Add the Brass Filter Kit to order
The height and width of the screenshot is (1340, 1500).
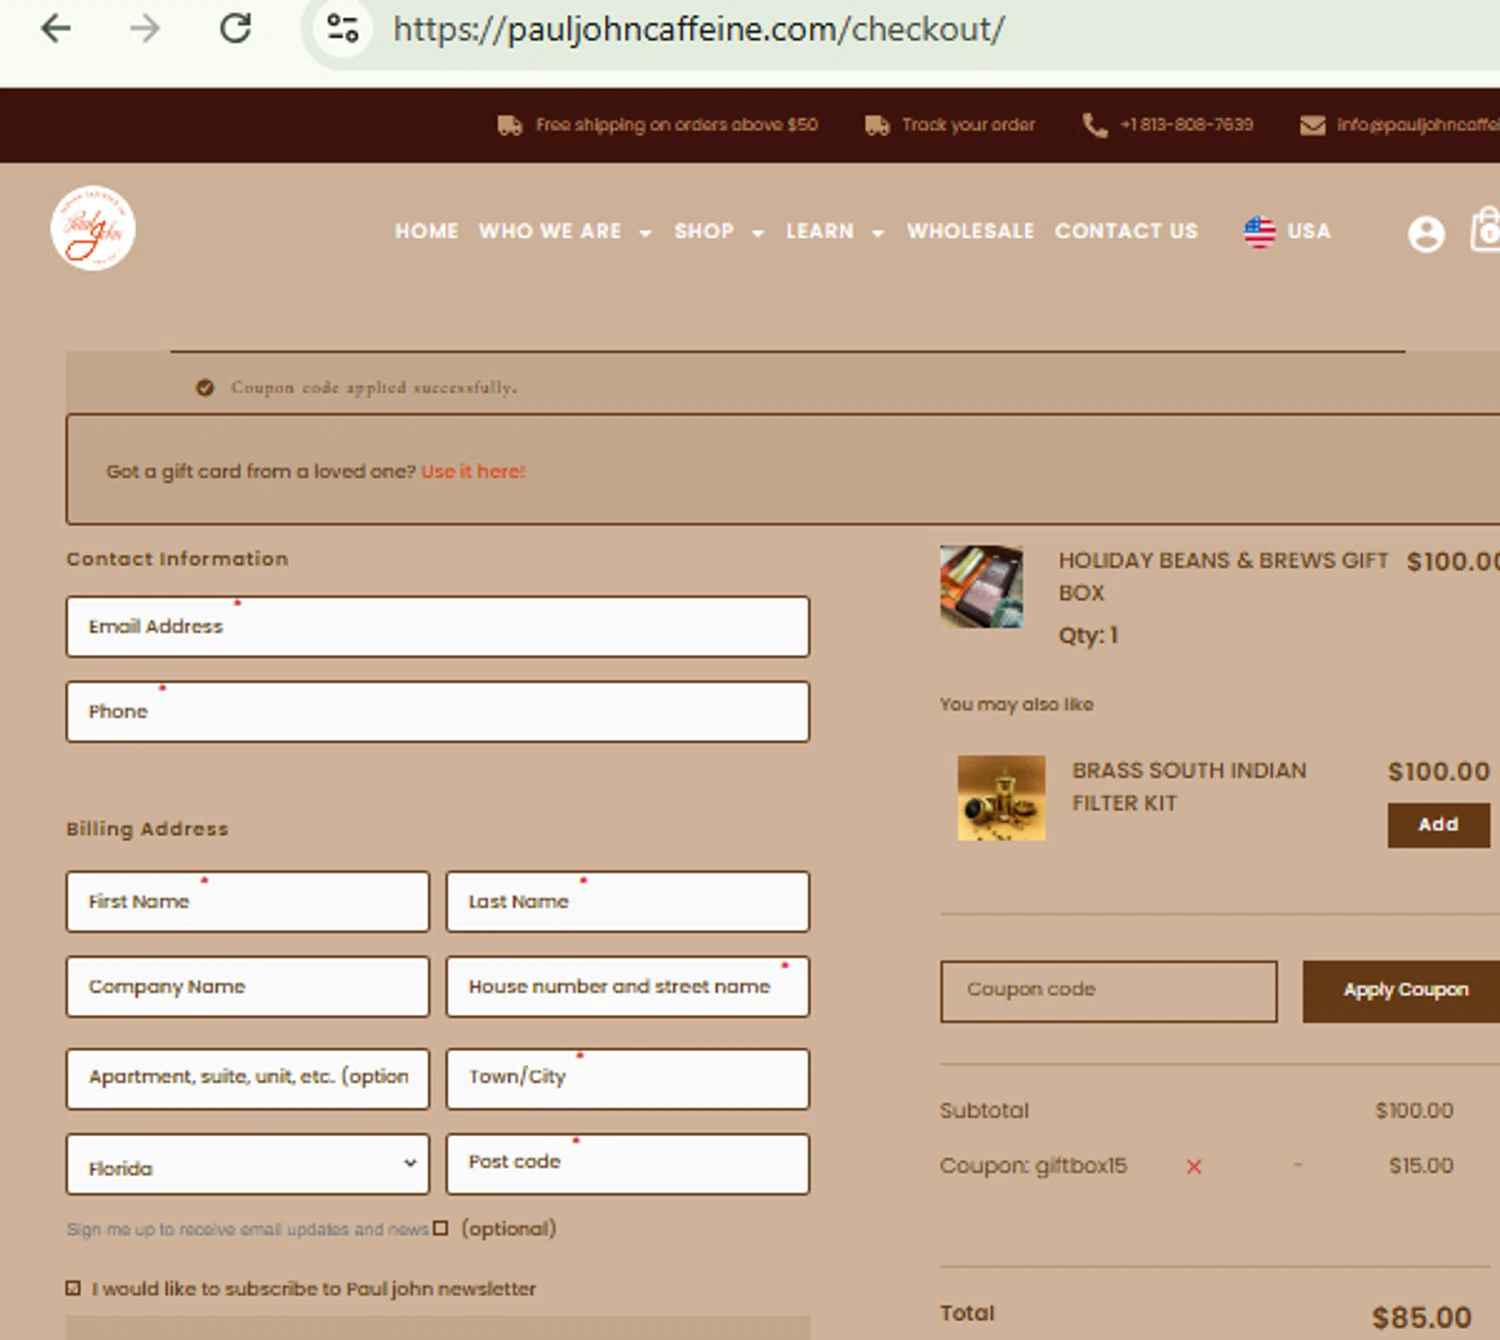click(1438, 825)
